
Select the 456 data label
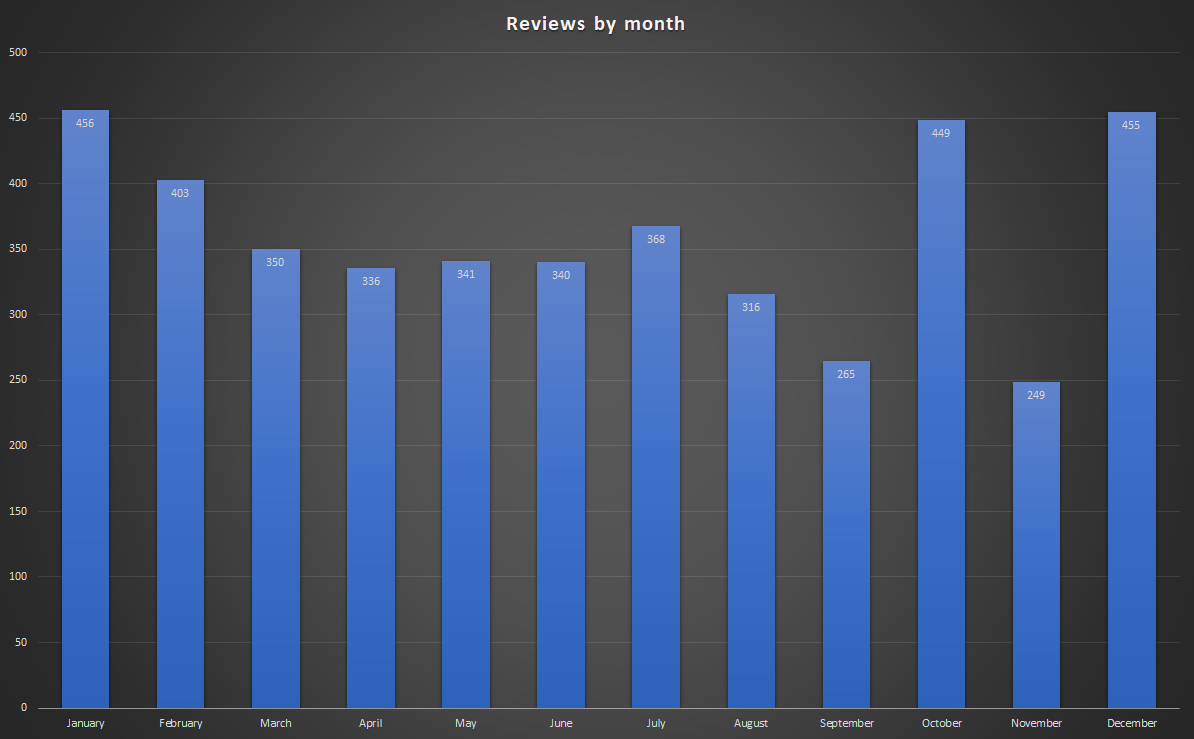85,124
